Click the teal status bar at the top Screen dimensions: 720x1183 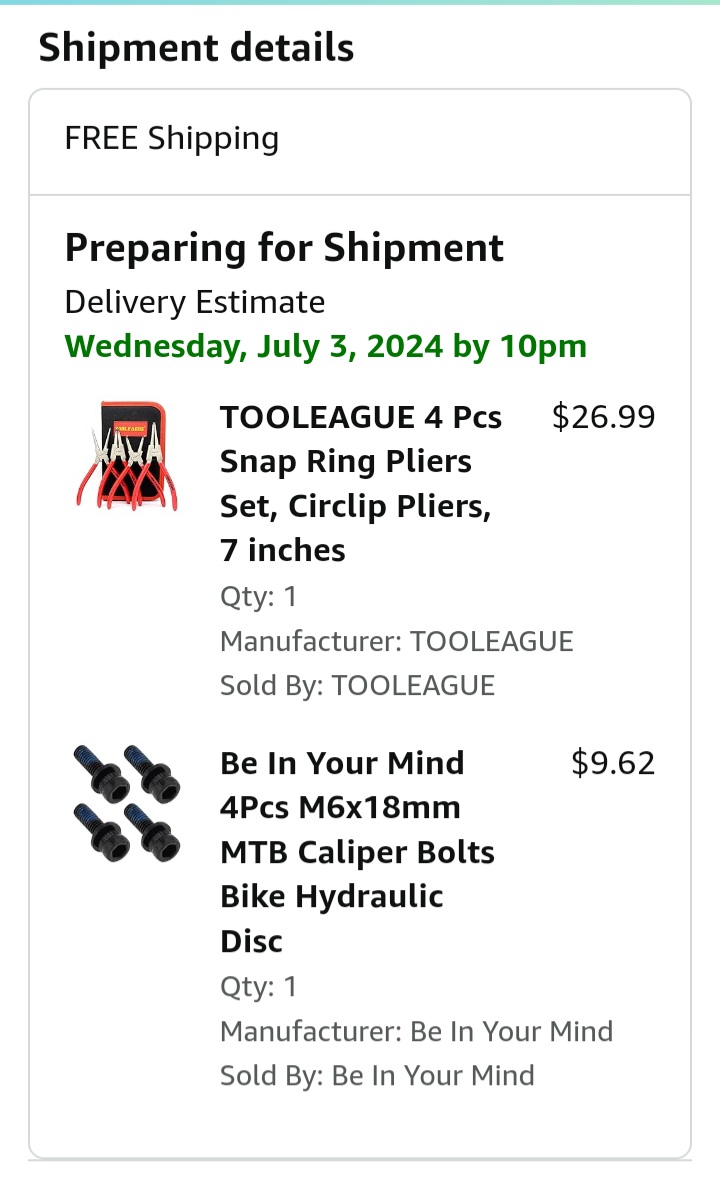(x=360, y=4)
